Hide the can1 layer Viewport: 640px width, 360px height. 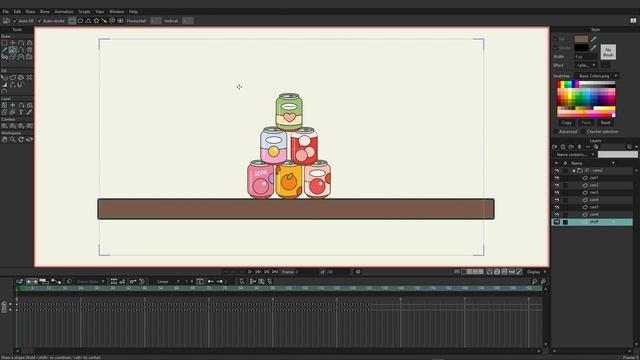click(x=557, y=178)
